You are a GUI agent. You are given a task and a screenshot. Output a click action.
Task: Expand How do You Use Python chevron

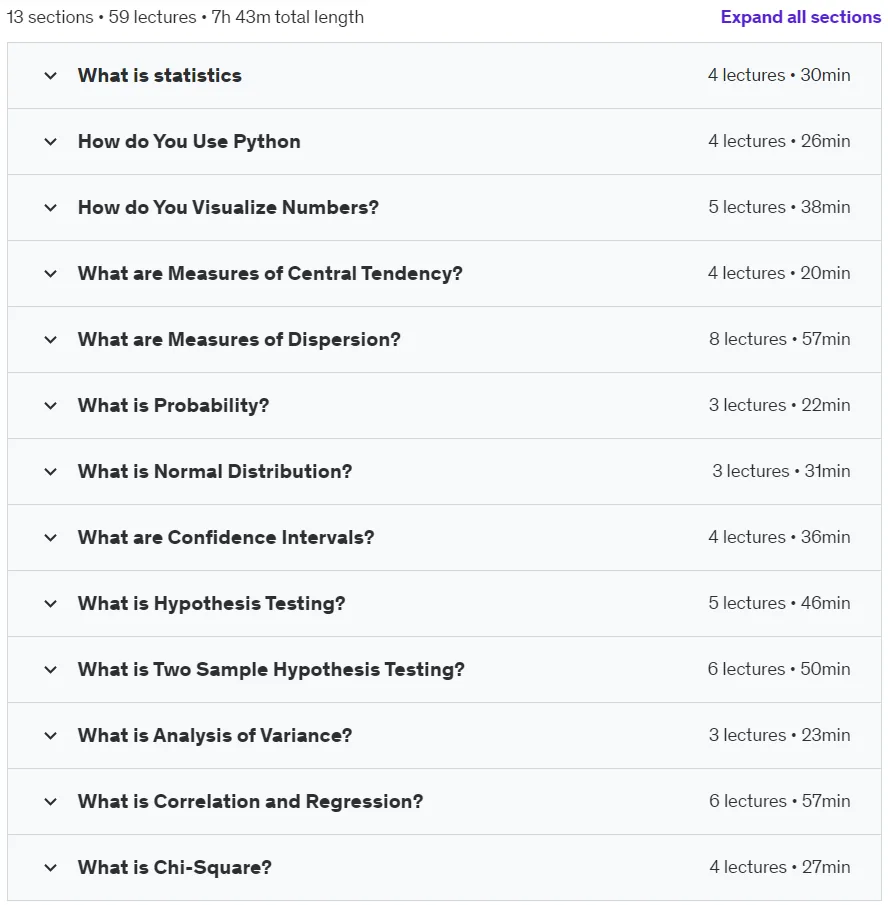pyautogui.click(x=51, y=141)
